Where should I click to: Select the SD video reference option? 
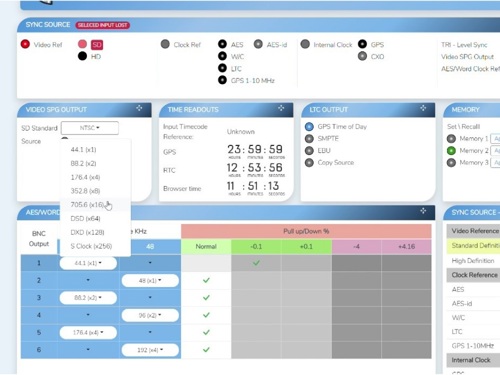(x=82, y=44)
